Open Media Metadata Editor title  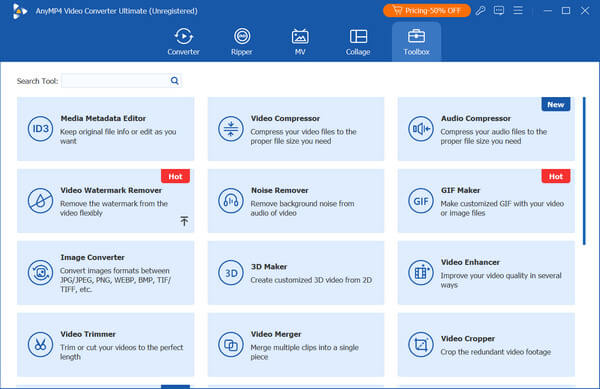pyautogui.click(x=103, y=119)
